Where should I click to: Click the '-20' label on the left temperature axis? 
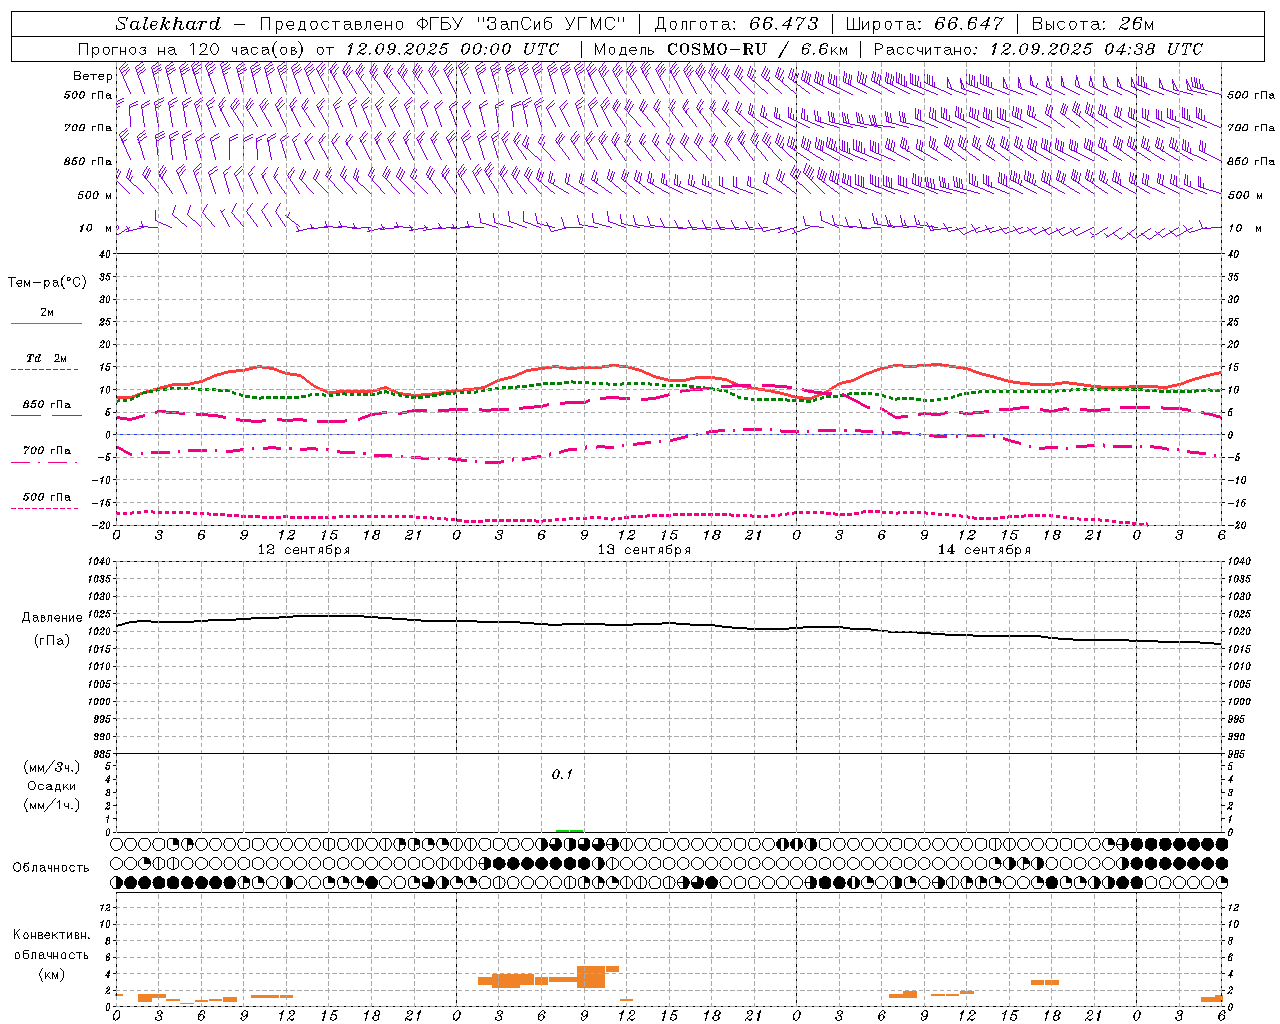click(101, 525)
